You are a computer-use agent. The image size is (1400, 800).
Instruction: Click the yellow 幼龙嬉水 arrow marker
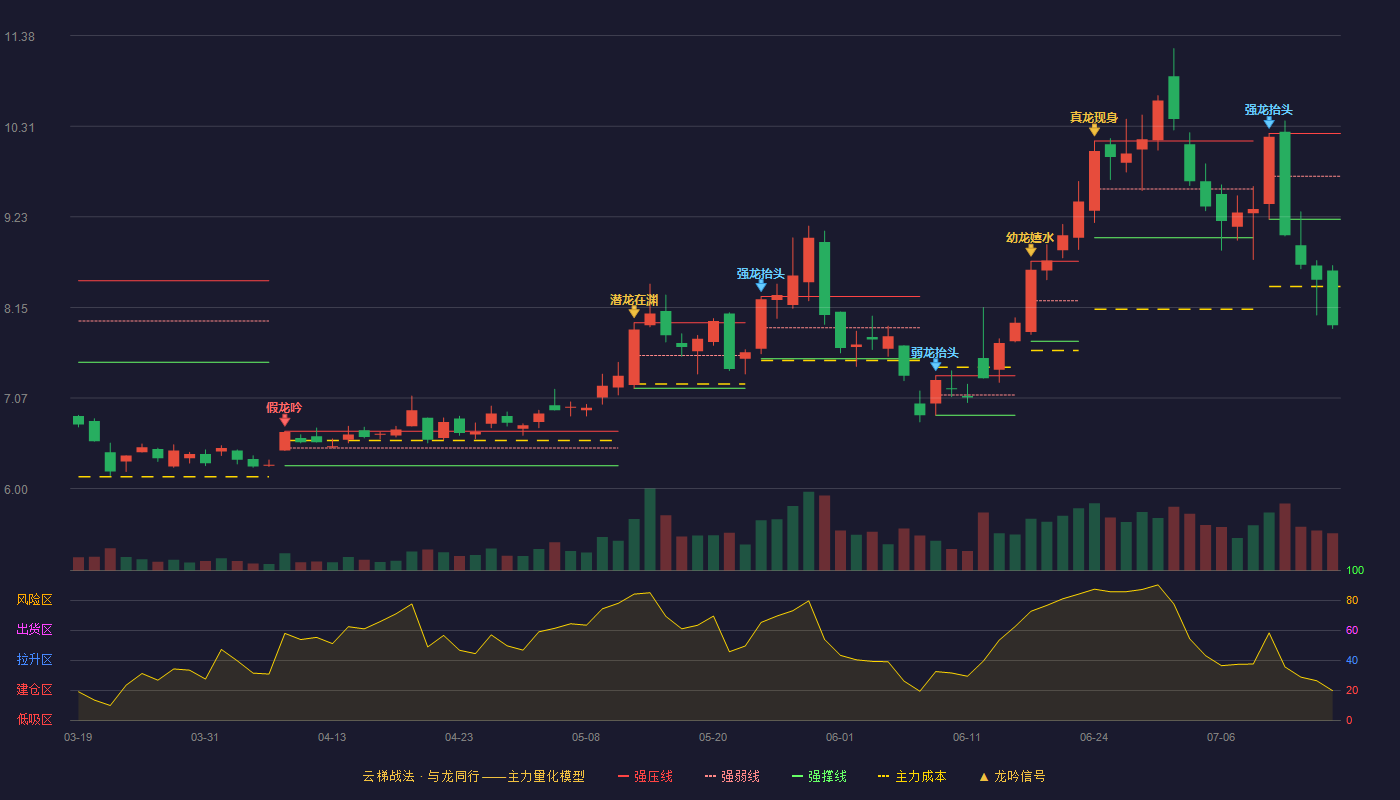click(x=1031, y=250)
